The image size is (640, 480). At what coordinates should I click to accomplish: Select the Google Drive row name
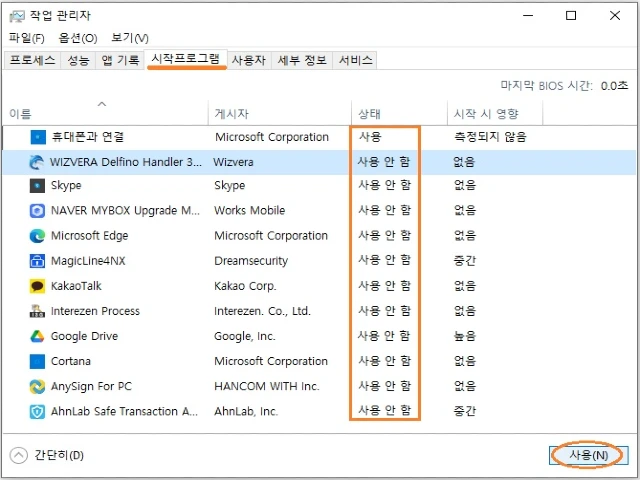click(x=84, y=336)
